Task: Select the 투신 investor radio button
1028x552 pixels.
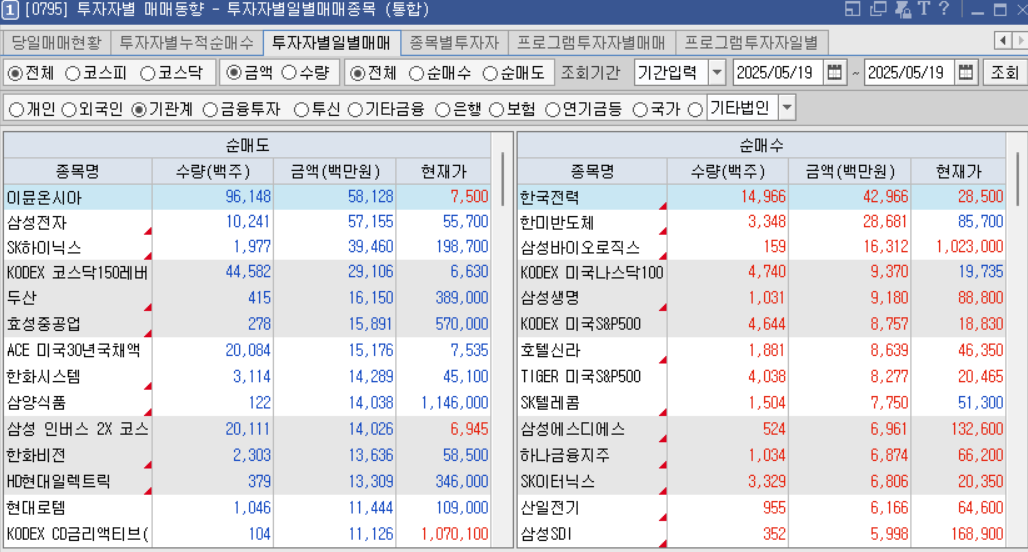Action: click(301, 110)
